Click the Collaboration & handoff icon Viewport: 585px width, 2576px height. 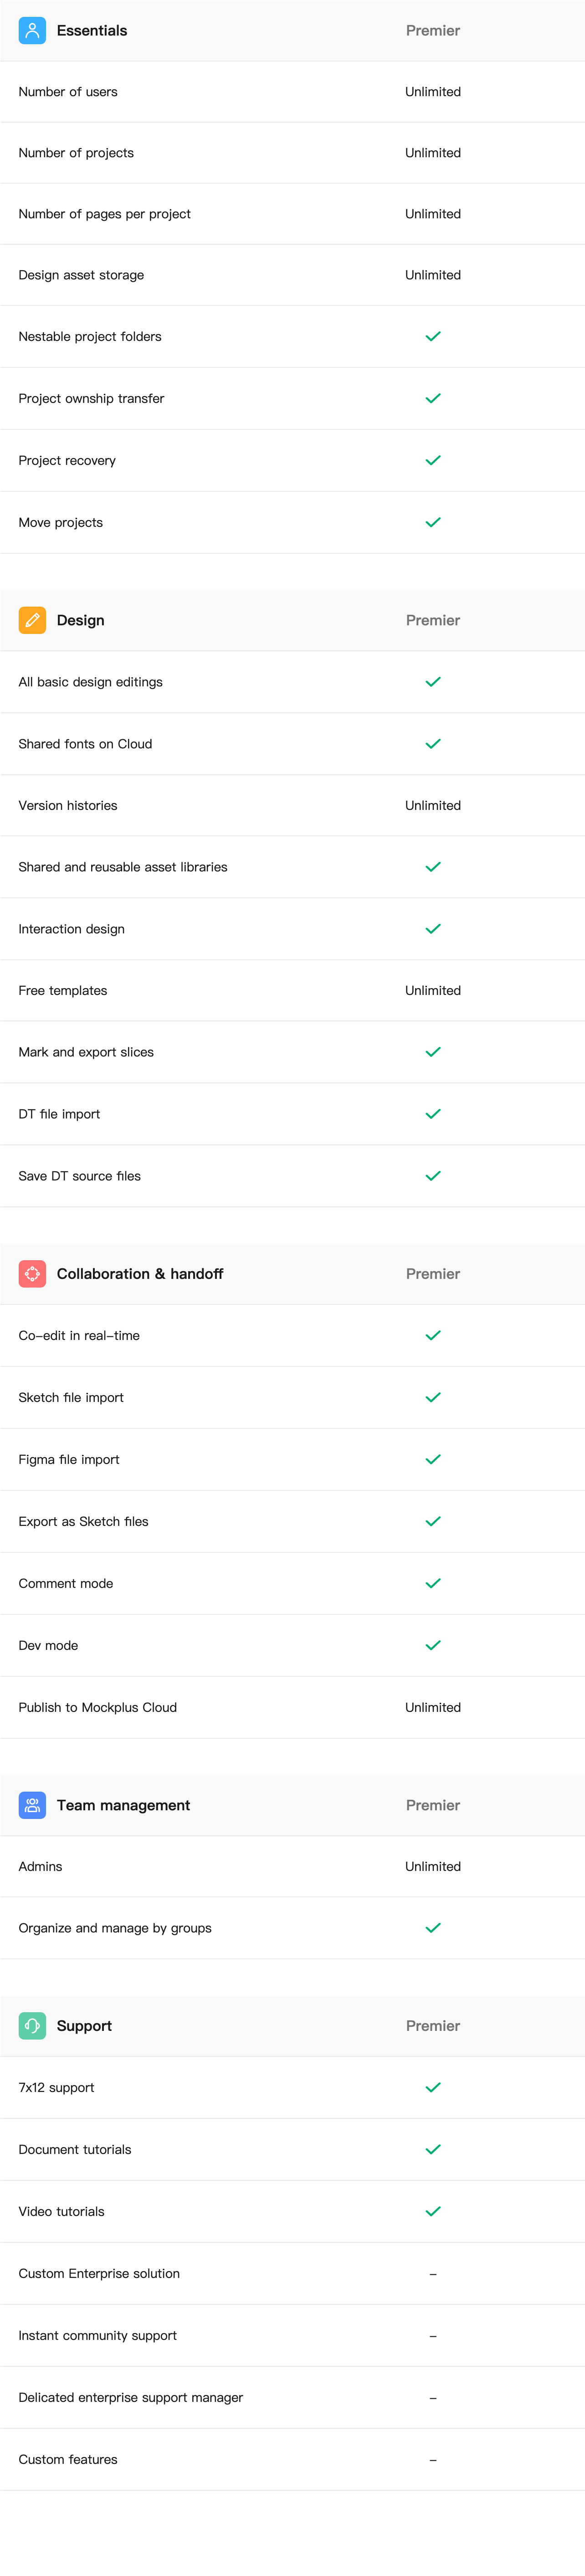tap(32, 1273)
